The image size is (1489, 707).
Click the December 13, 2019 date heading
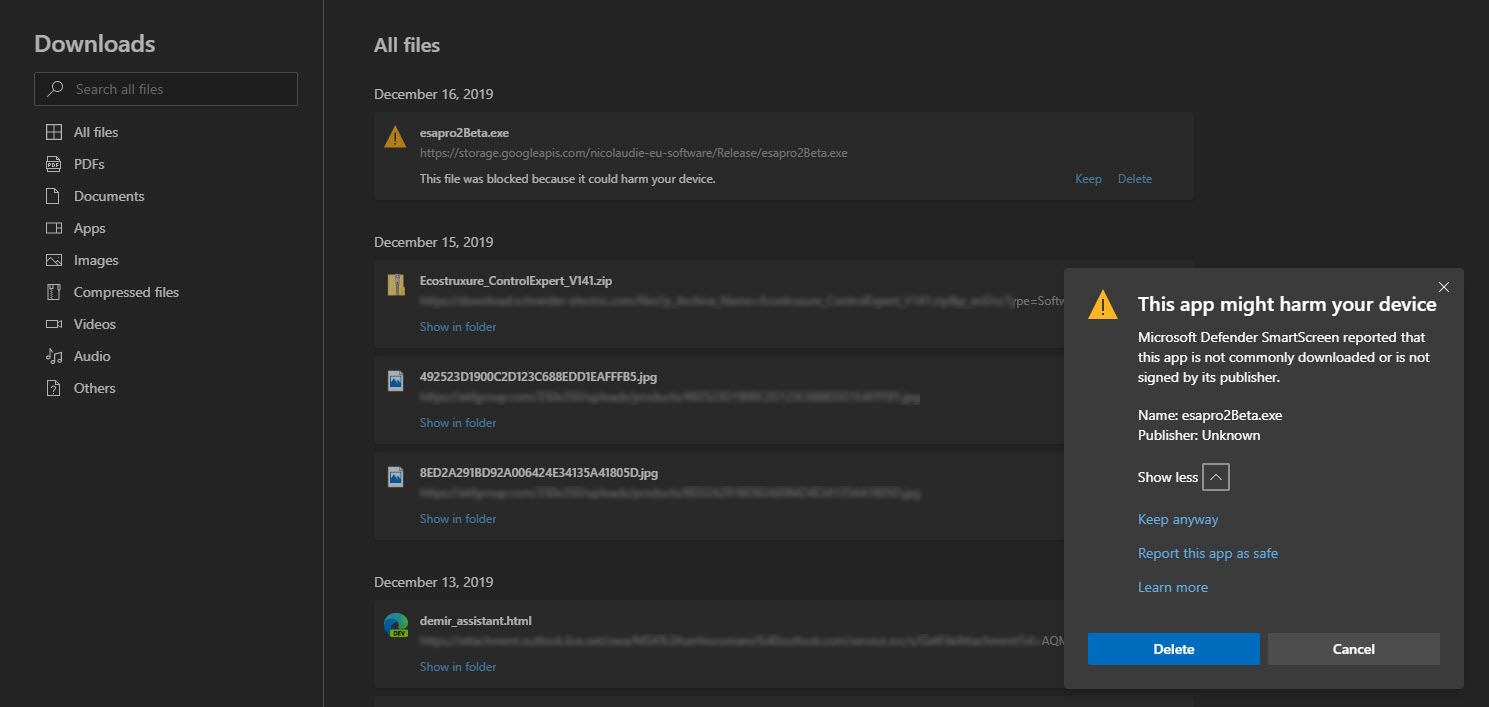(x=434, y=582)
